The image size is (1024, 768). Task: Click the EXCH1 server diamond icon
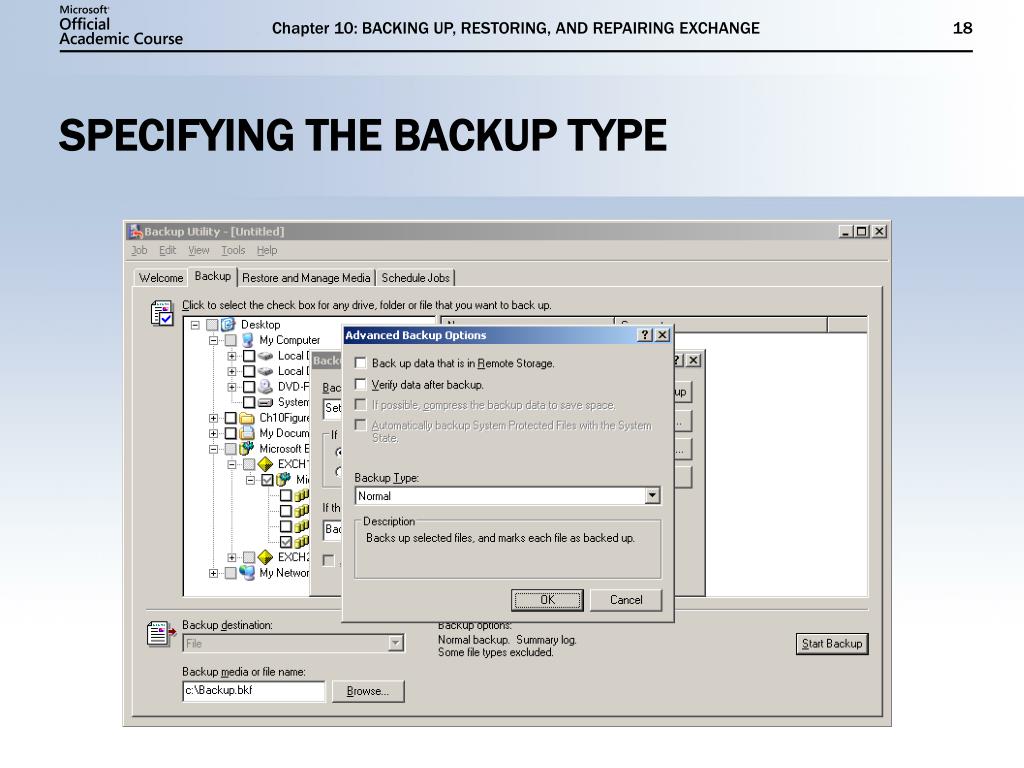[x=265, y=464]
